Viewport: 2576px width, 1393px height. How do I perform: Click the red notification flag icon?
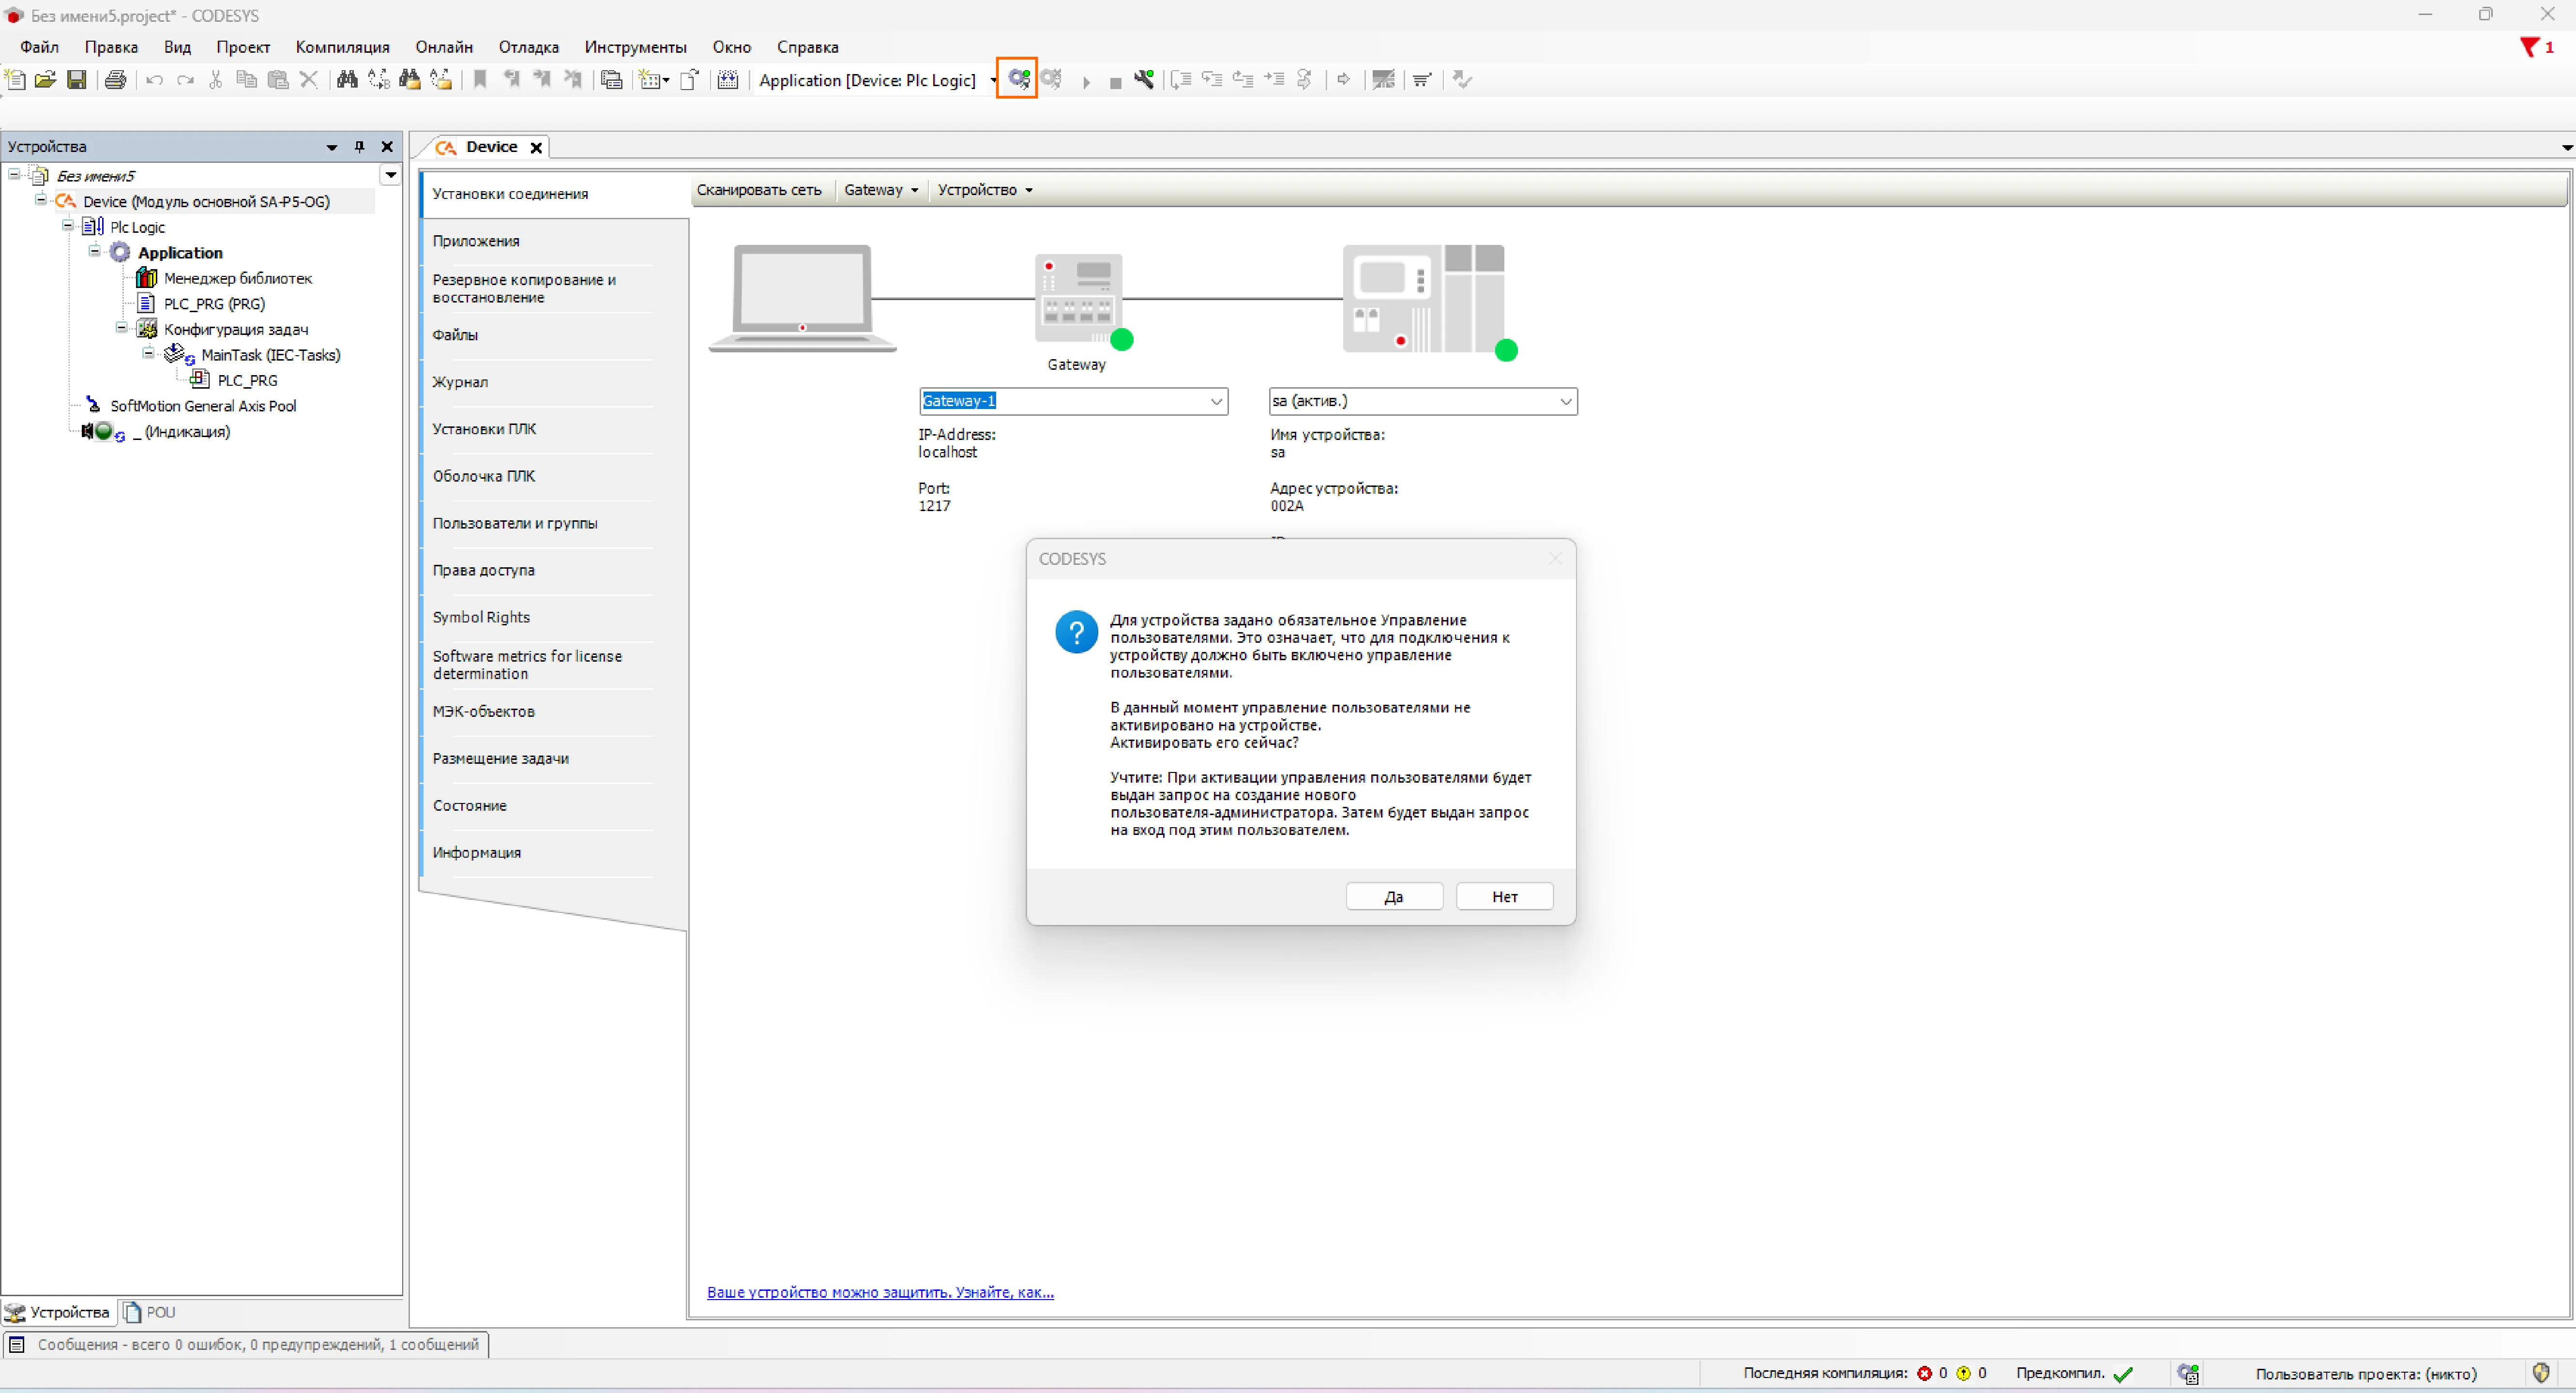(x=2530, y=47)
